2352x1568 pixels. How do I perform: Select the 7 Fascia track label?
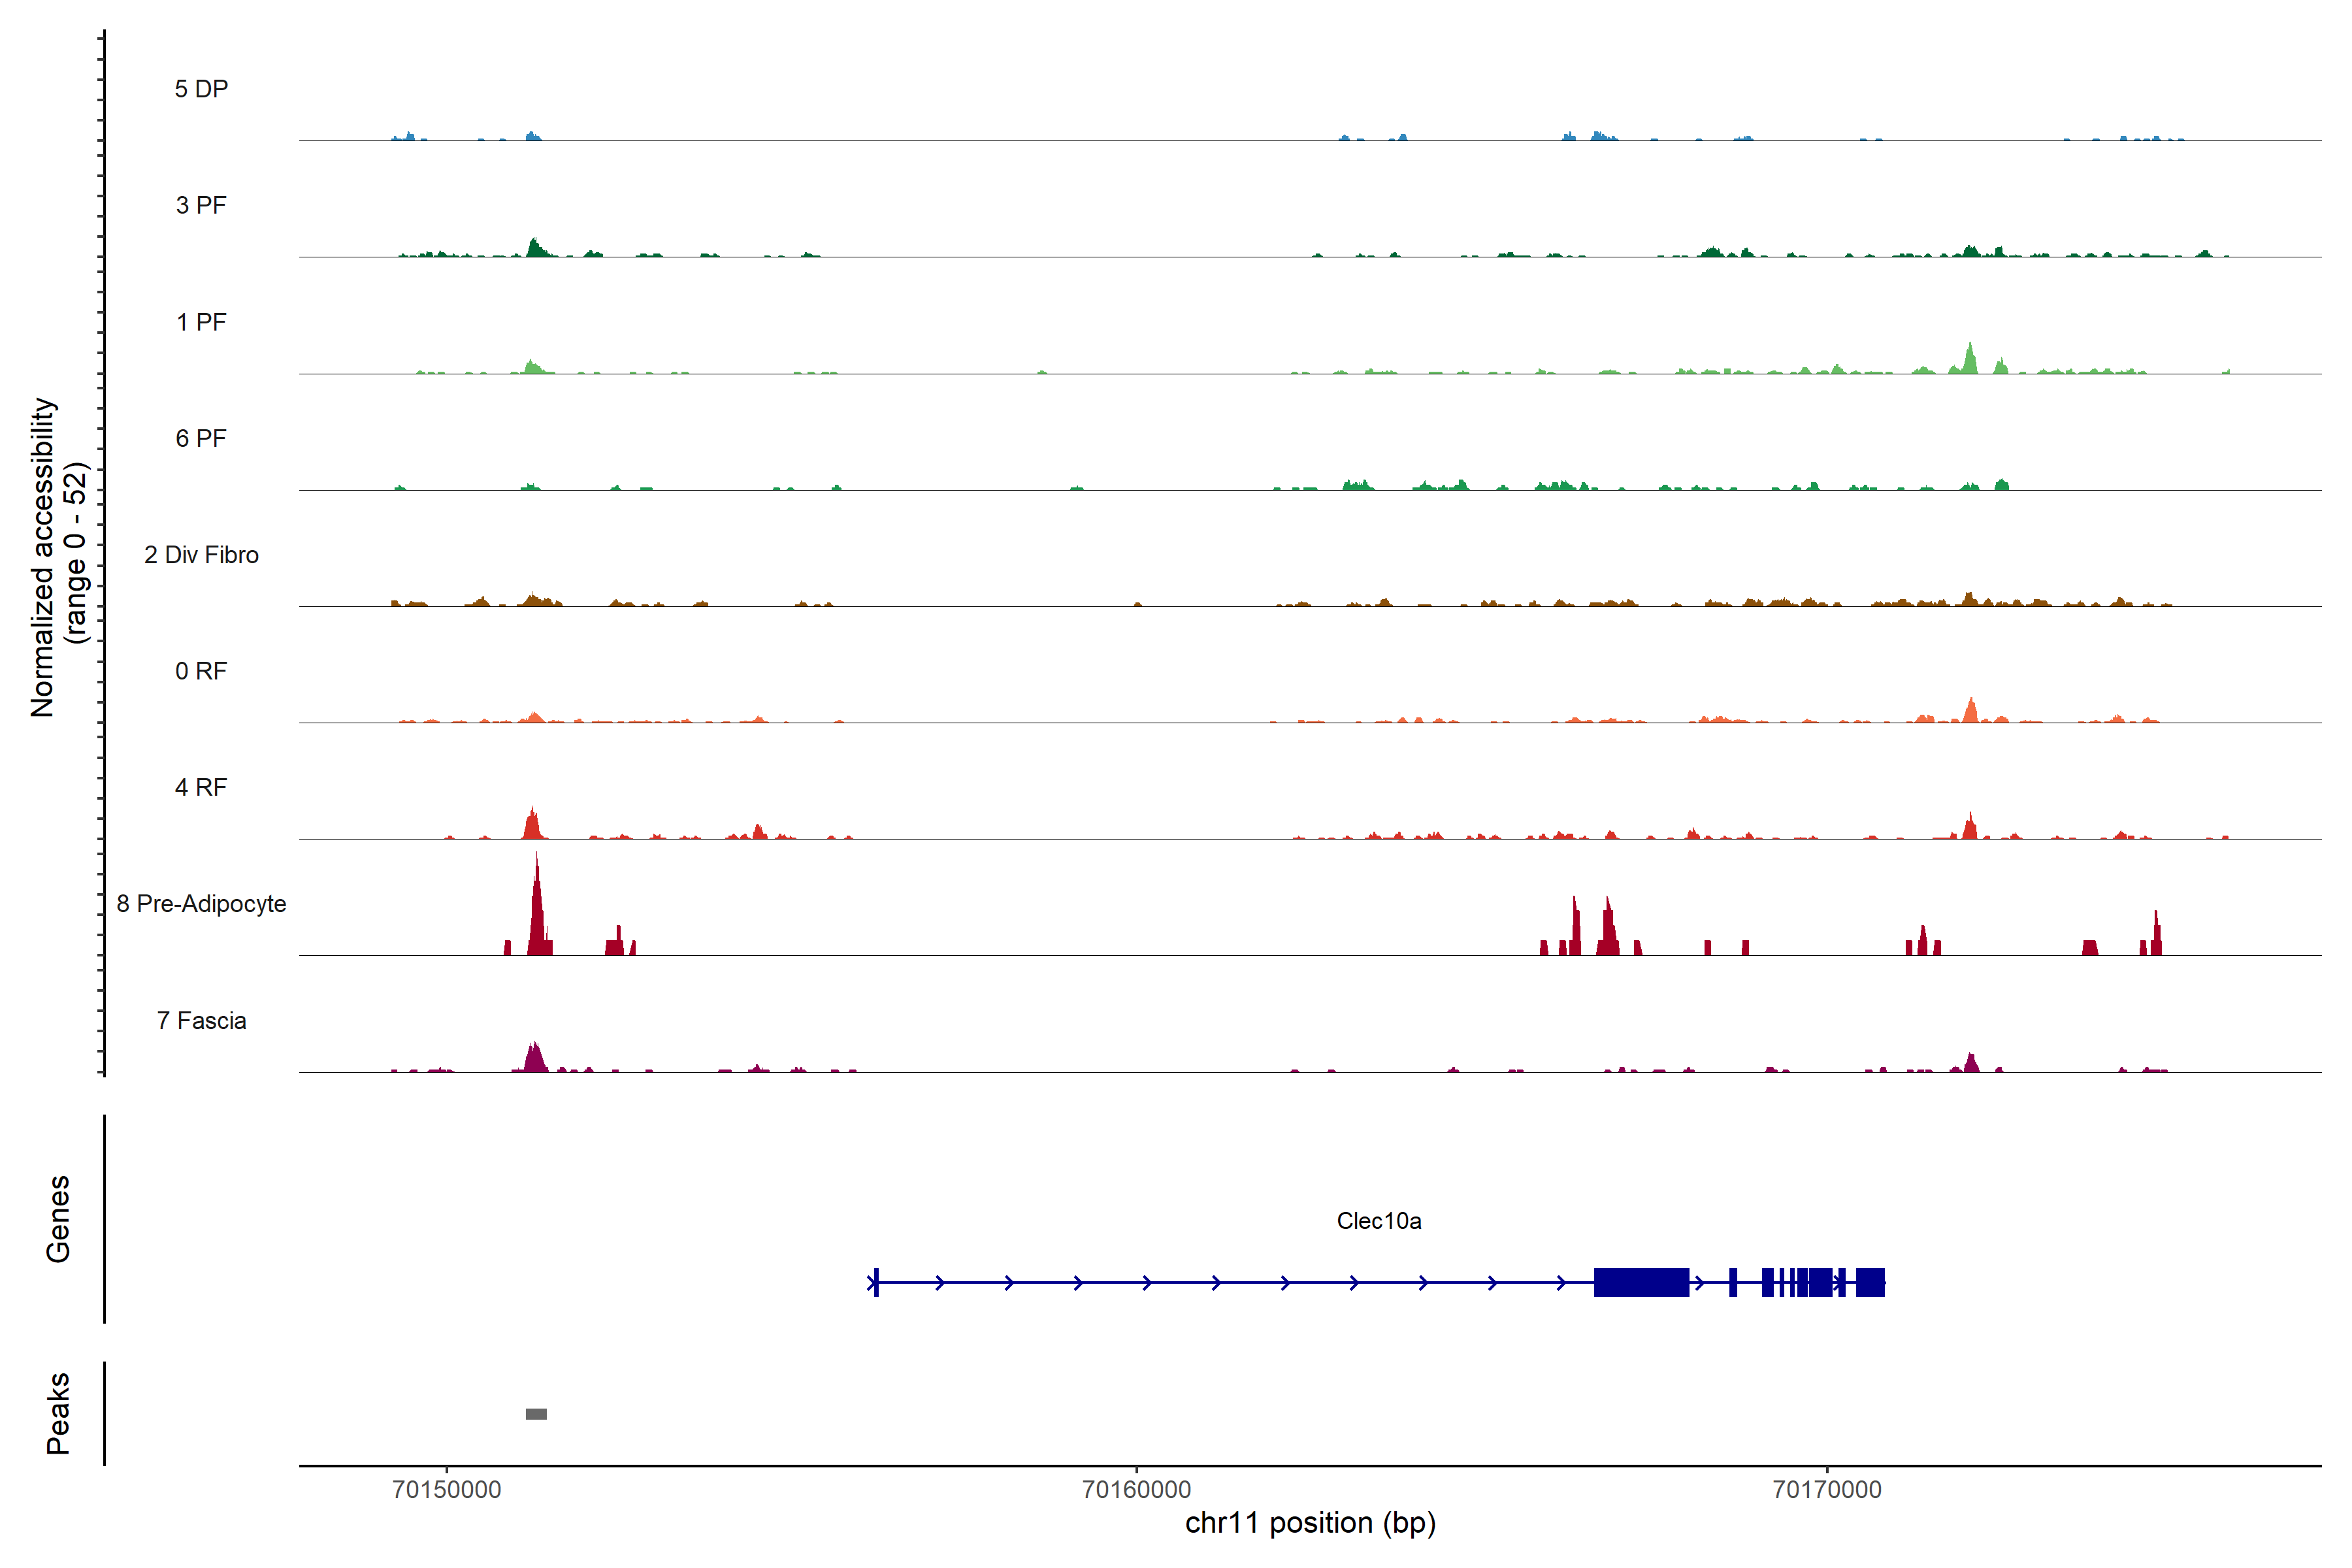click(201, 1020)
